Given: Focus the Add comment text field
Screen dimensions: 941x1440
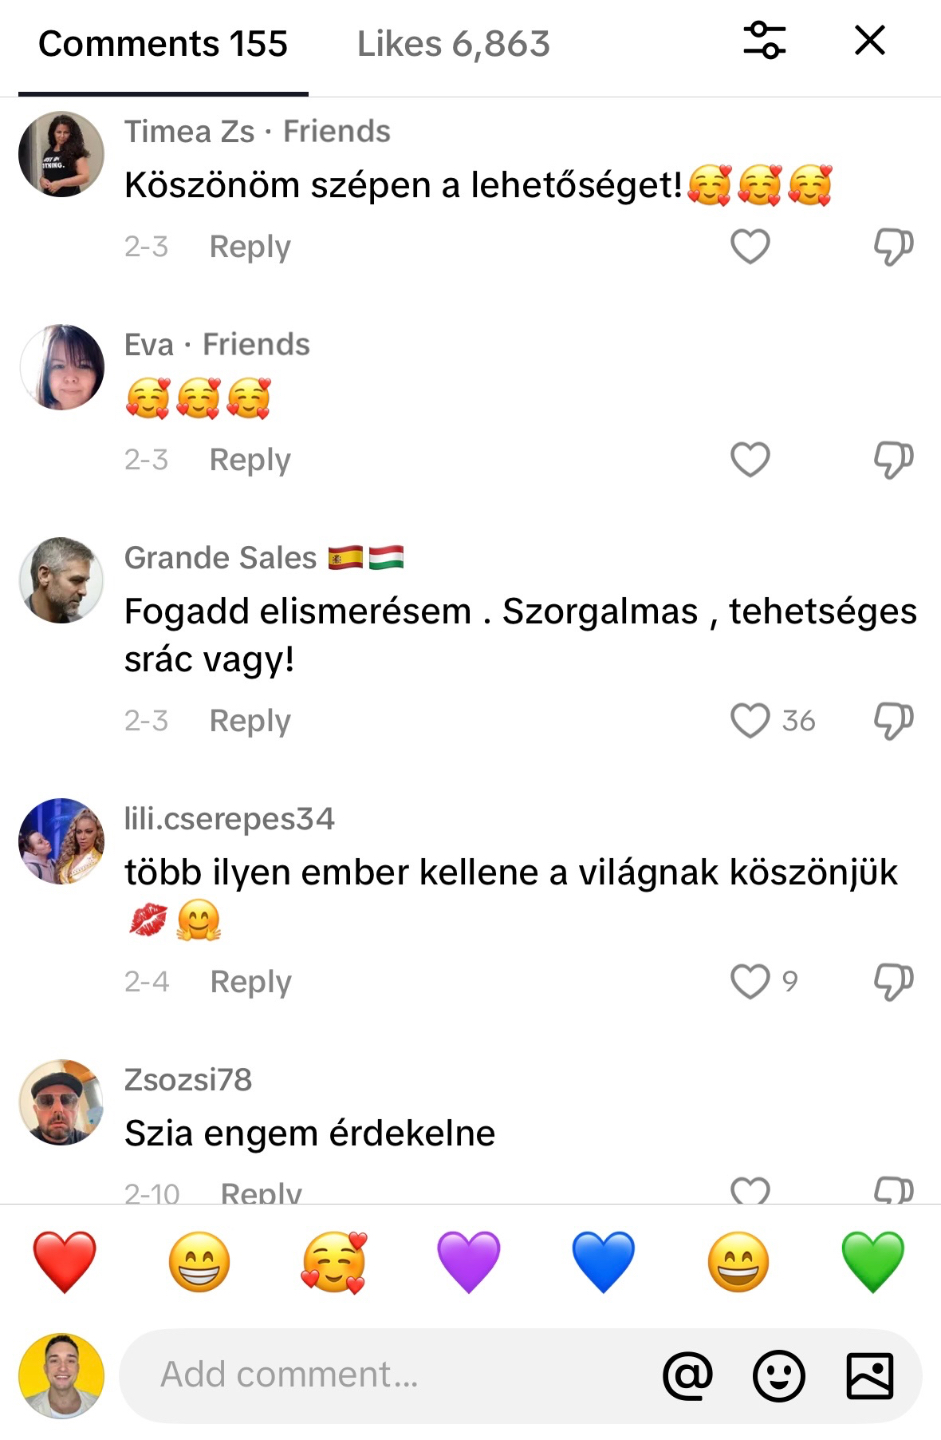Looking at the screenshot, I should [x=390, y=1375].
